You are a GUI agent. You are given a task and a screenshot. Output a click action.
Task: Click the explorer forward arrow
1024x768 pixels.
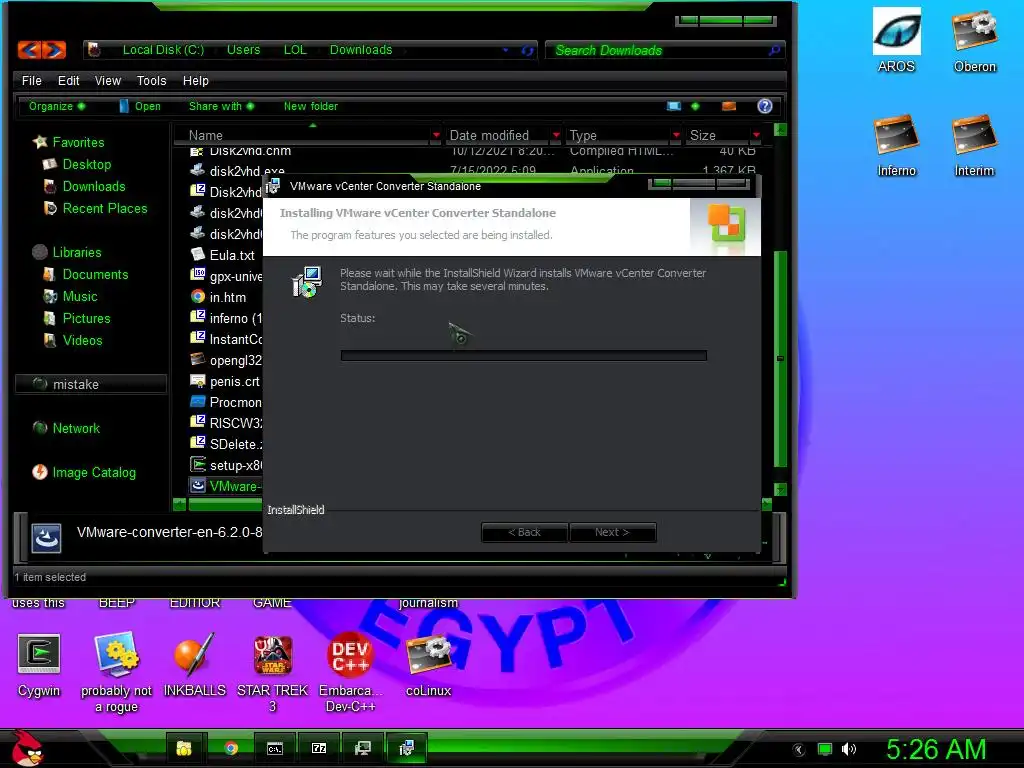(54, 50)
